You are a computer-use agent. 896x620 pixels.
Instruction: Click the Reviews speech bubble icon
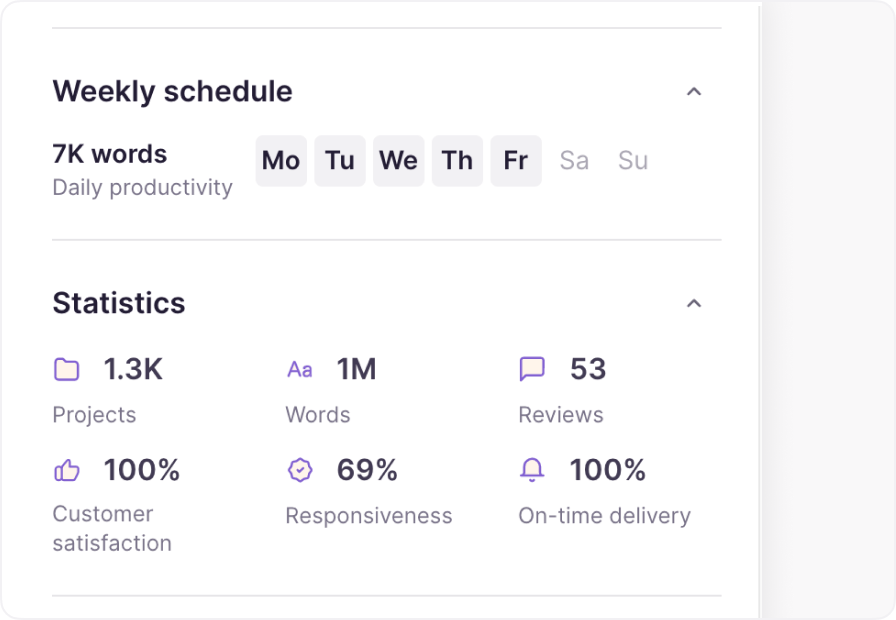532,369
